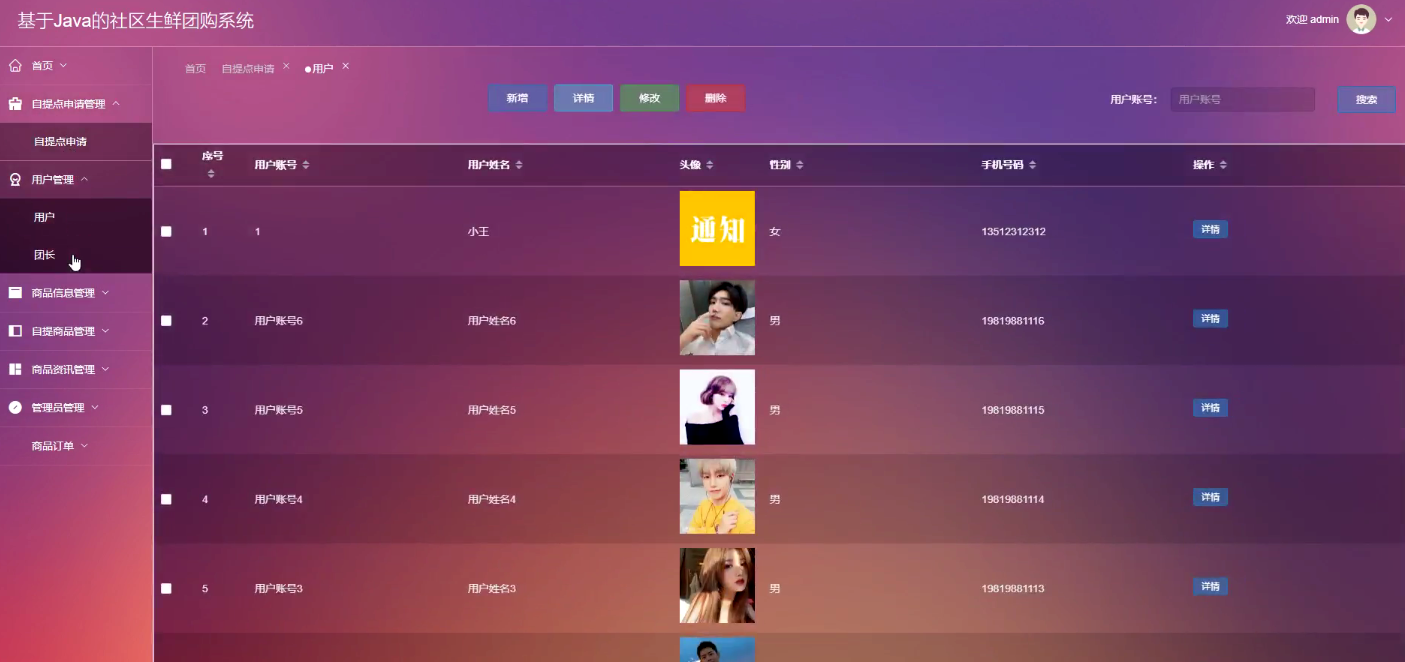Click the name cell 小王
Image resolution: width=1405 pixels, height=662 pixels.
pos(478,232)
